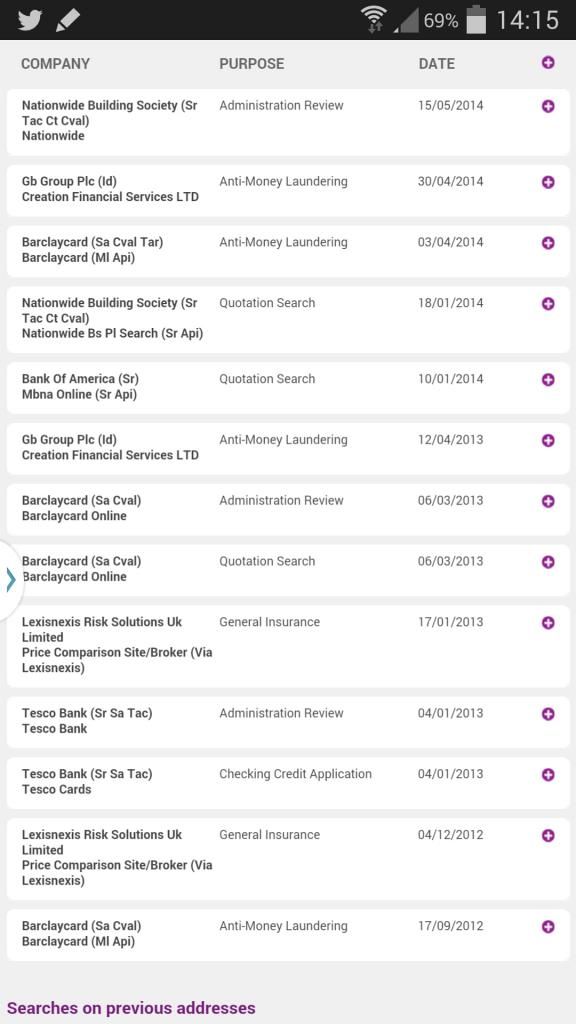Expand Tesco Cards Checking Credit Application entry

(x=548, y=775)
